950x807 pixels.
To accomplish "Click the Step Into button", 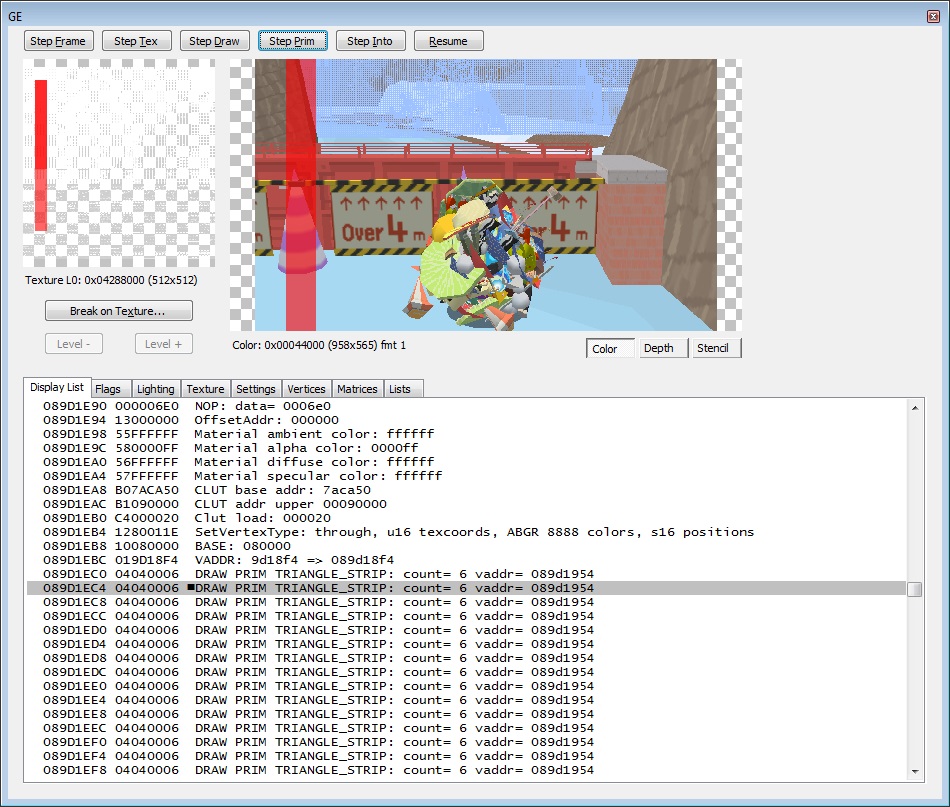I will 370,41.
